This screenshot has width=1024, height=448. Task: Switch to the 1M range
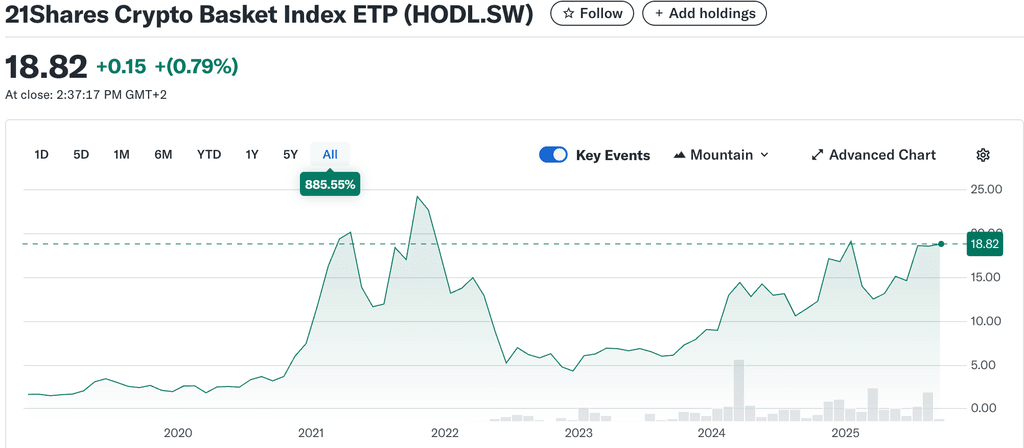[121, 155]
